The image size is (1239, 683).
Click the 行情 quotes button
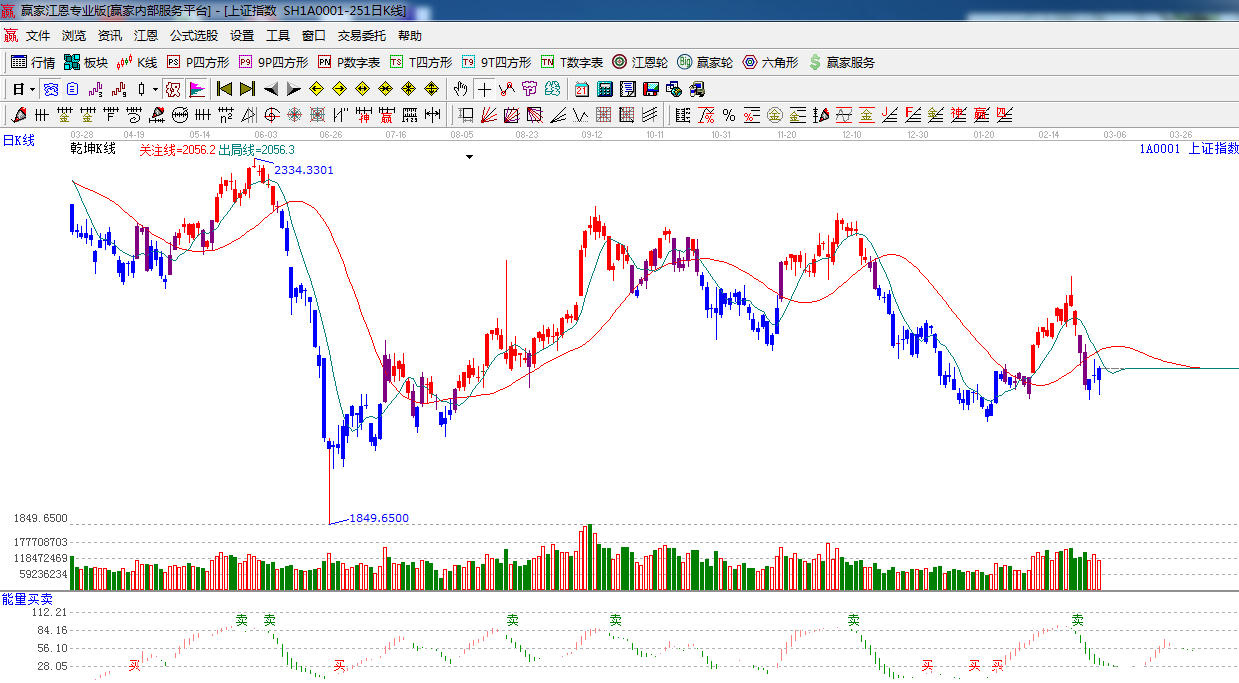click(x=33, y=62)
